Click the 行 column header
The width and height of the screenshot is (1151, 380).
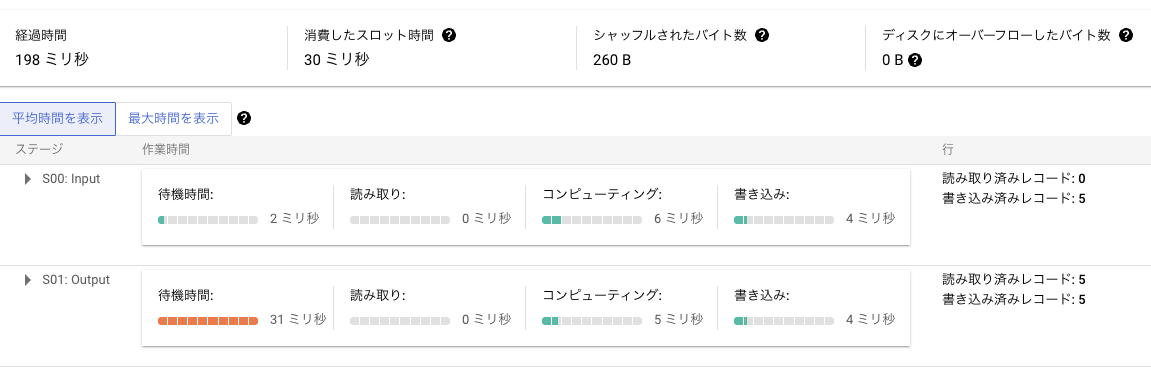click(x=948, y=150)
